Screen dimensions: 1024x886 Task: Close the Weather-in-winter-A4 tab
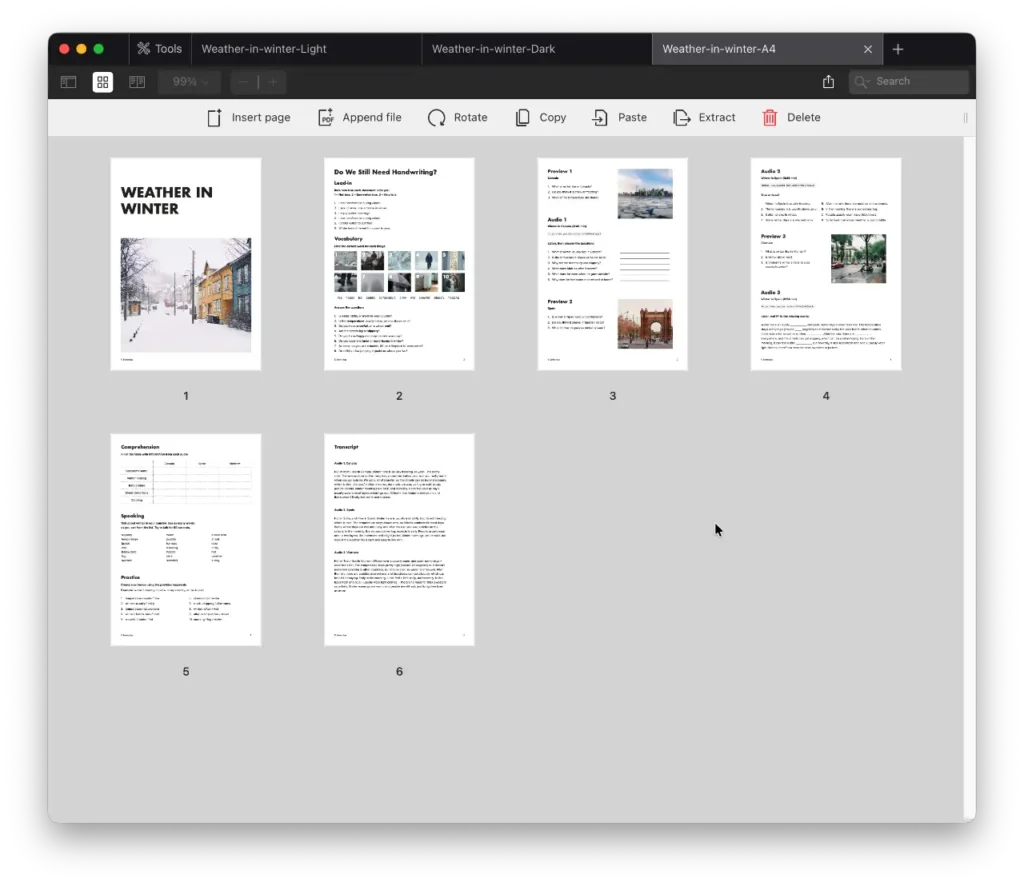coord(867,49)
